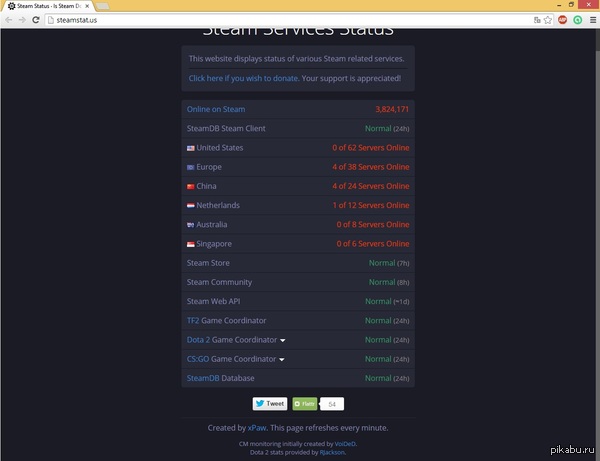Minimize the browser window
This screenshot has height=461, width=600.
click(559, 5)
